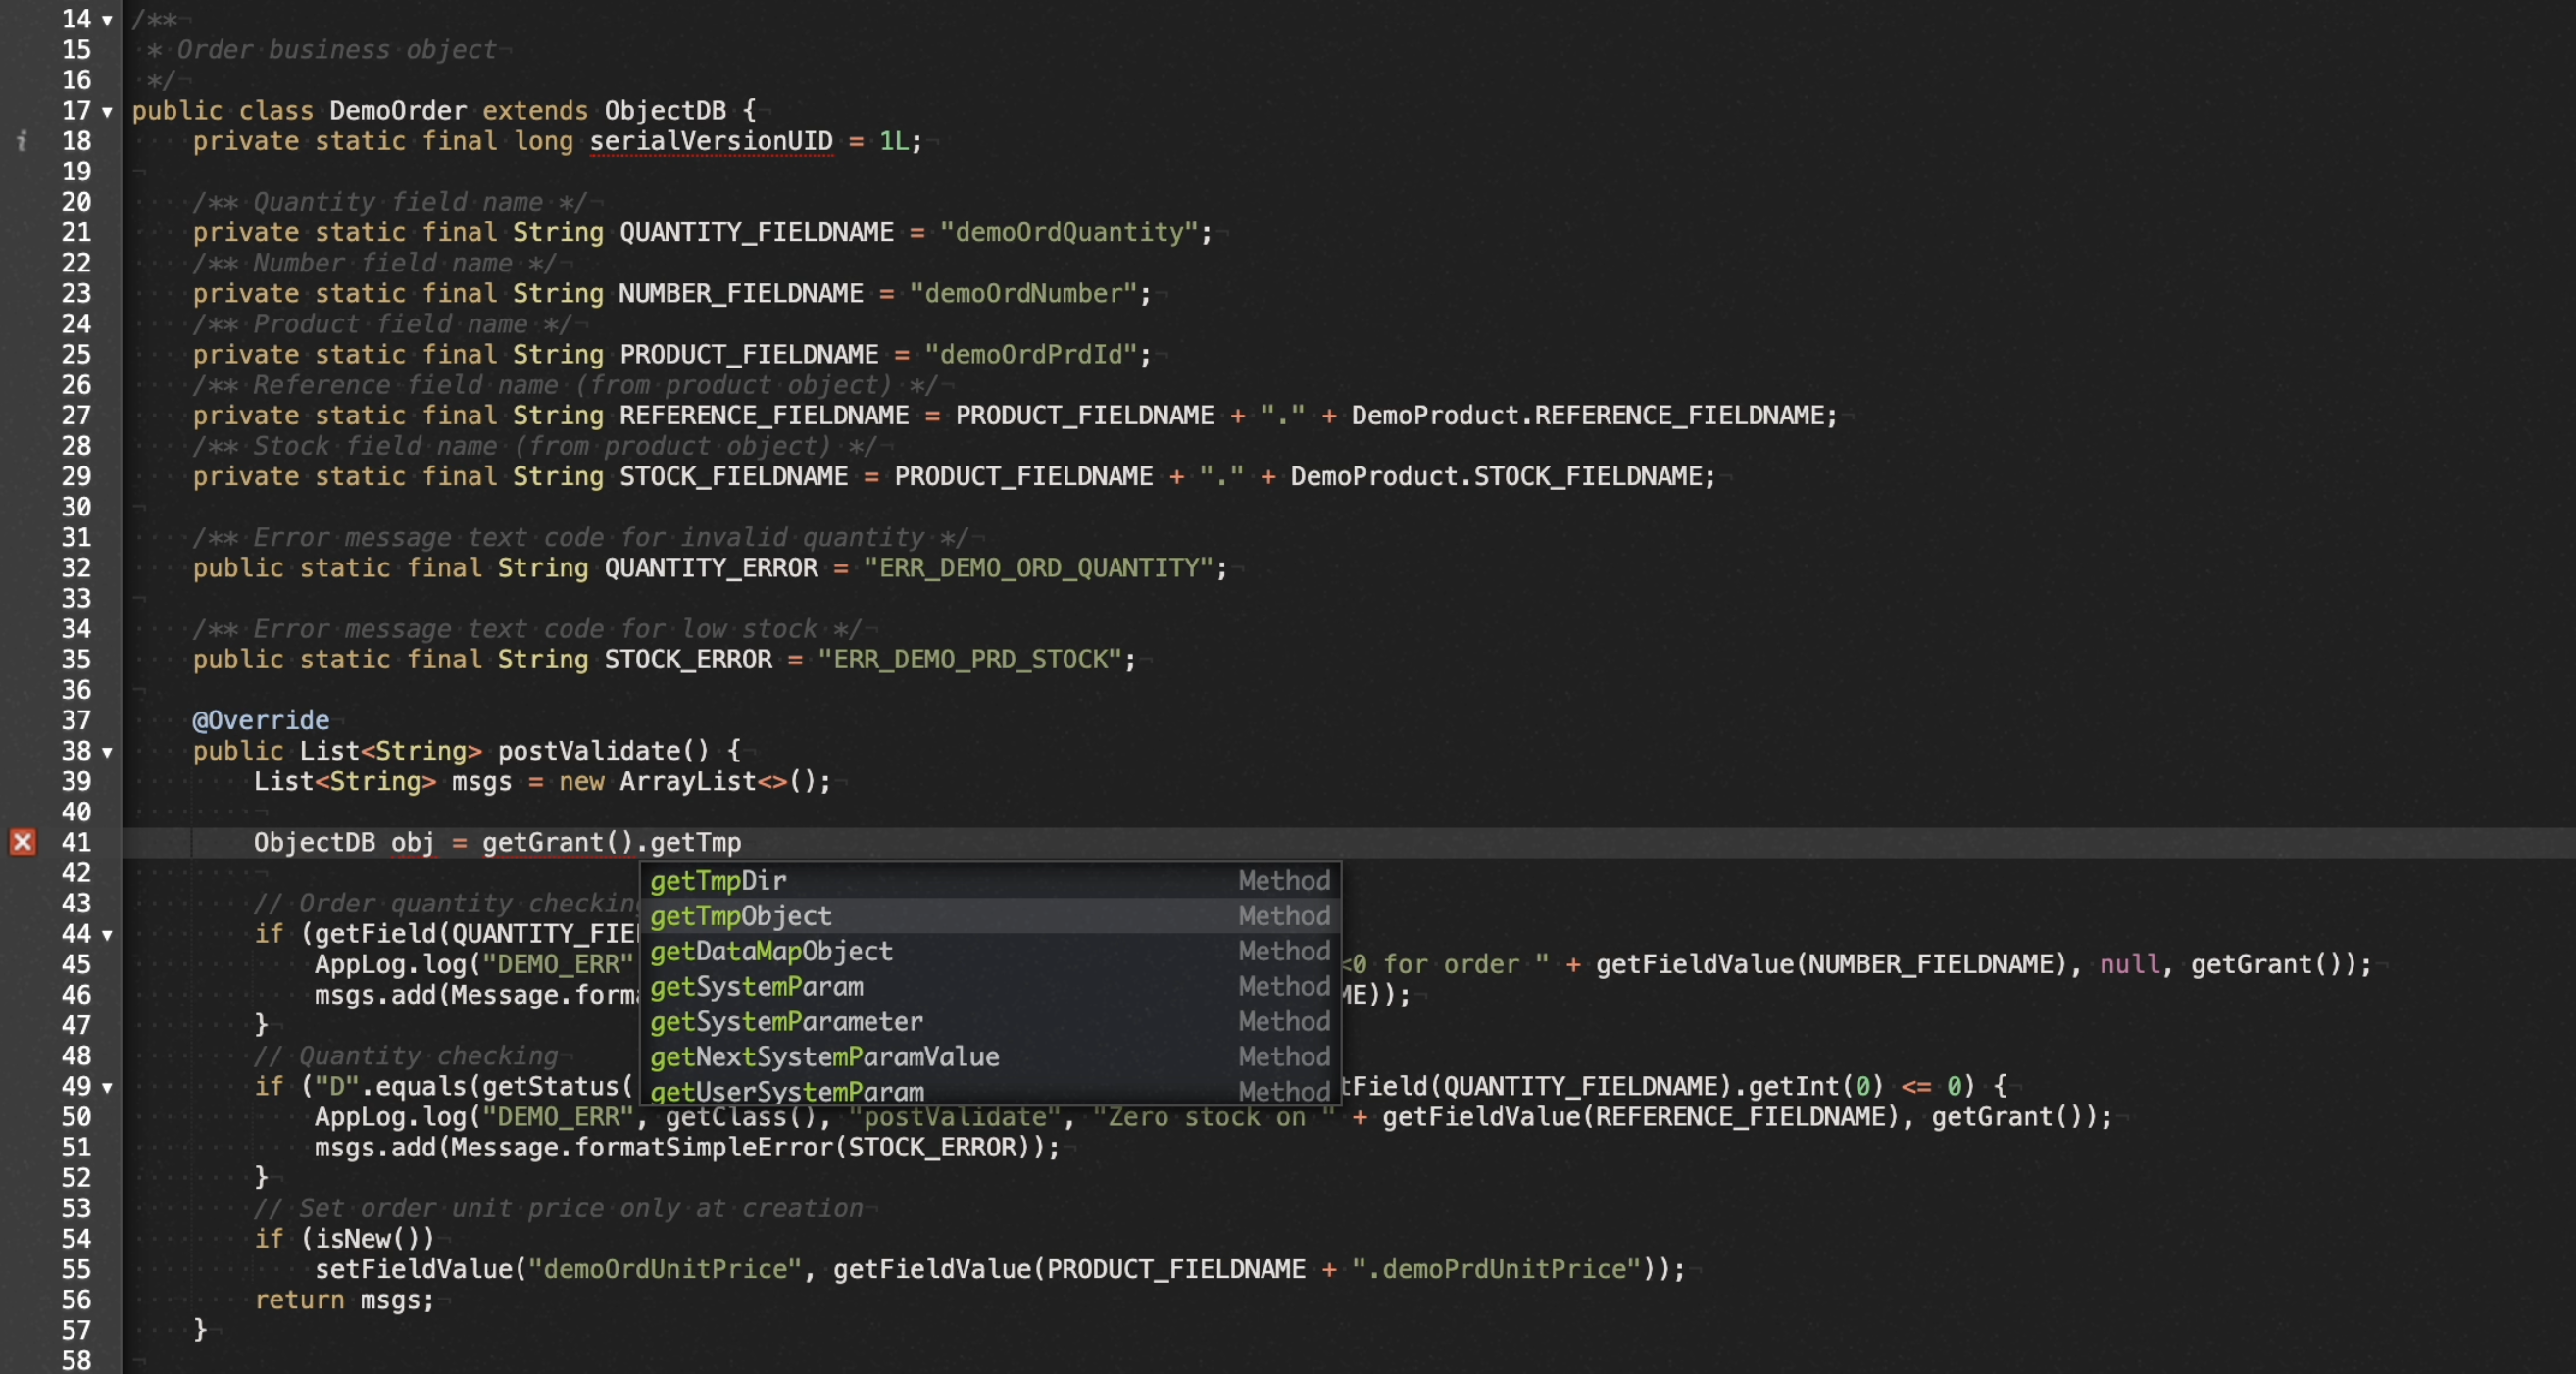The width and height of the screenshot is (2576, 1374).
Task: Click the red error marker on line 41
Action: [22, 842]
